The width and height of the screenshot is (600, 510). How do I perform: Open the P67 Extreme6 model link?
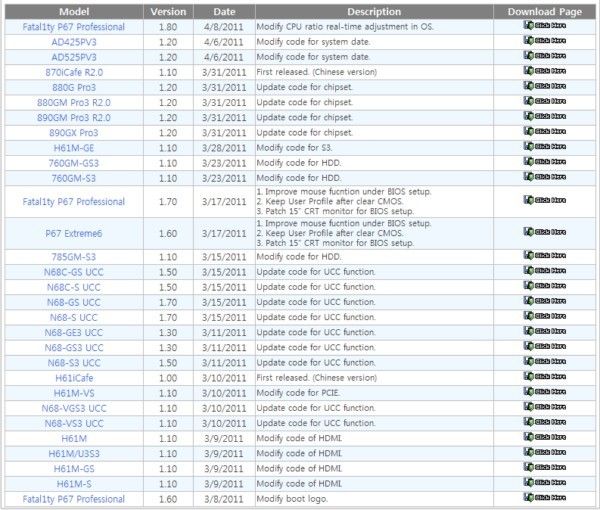(x=74, y=233)
